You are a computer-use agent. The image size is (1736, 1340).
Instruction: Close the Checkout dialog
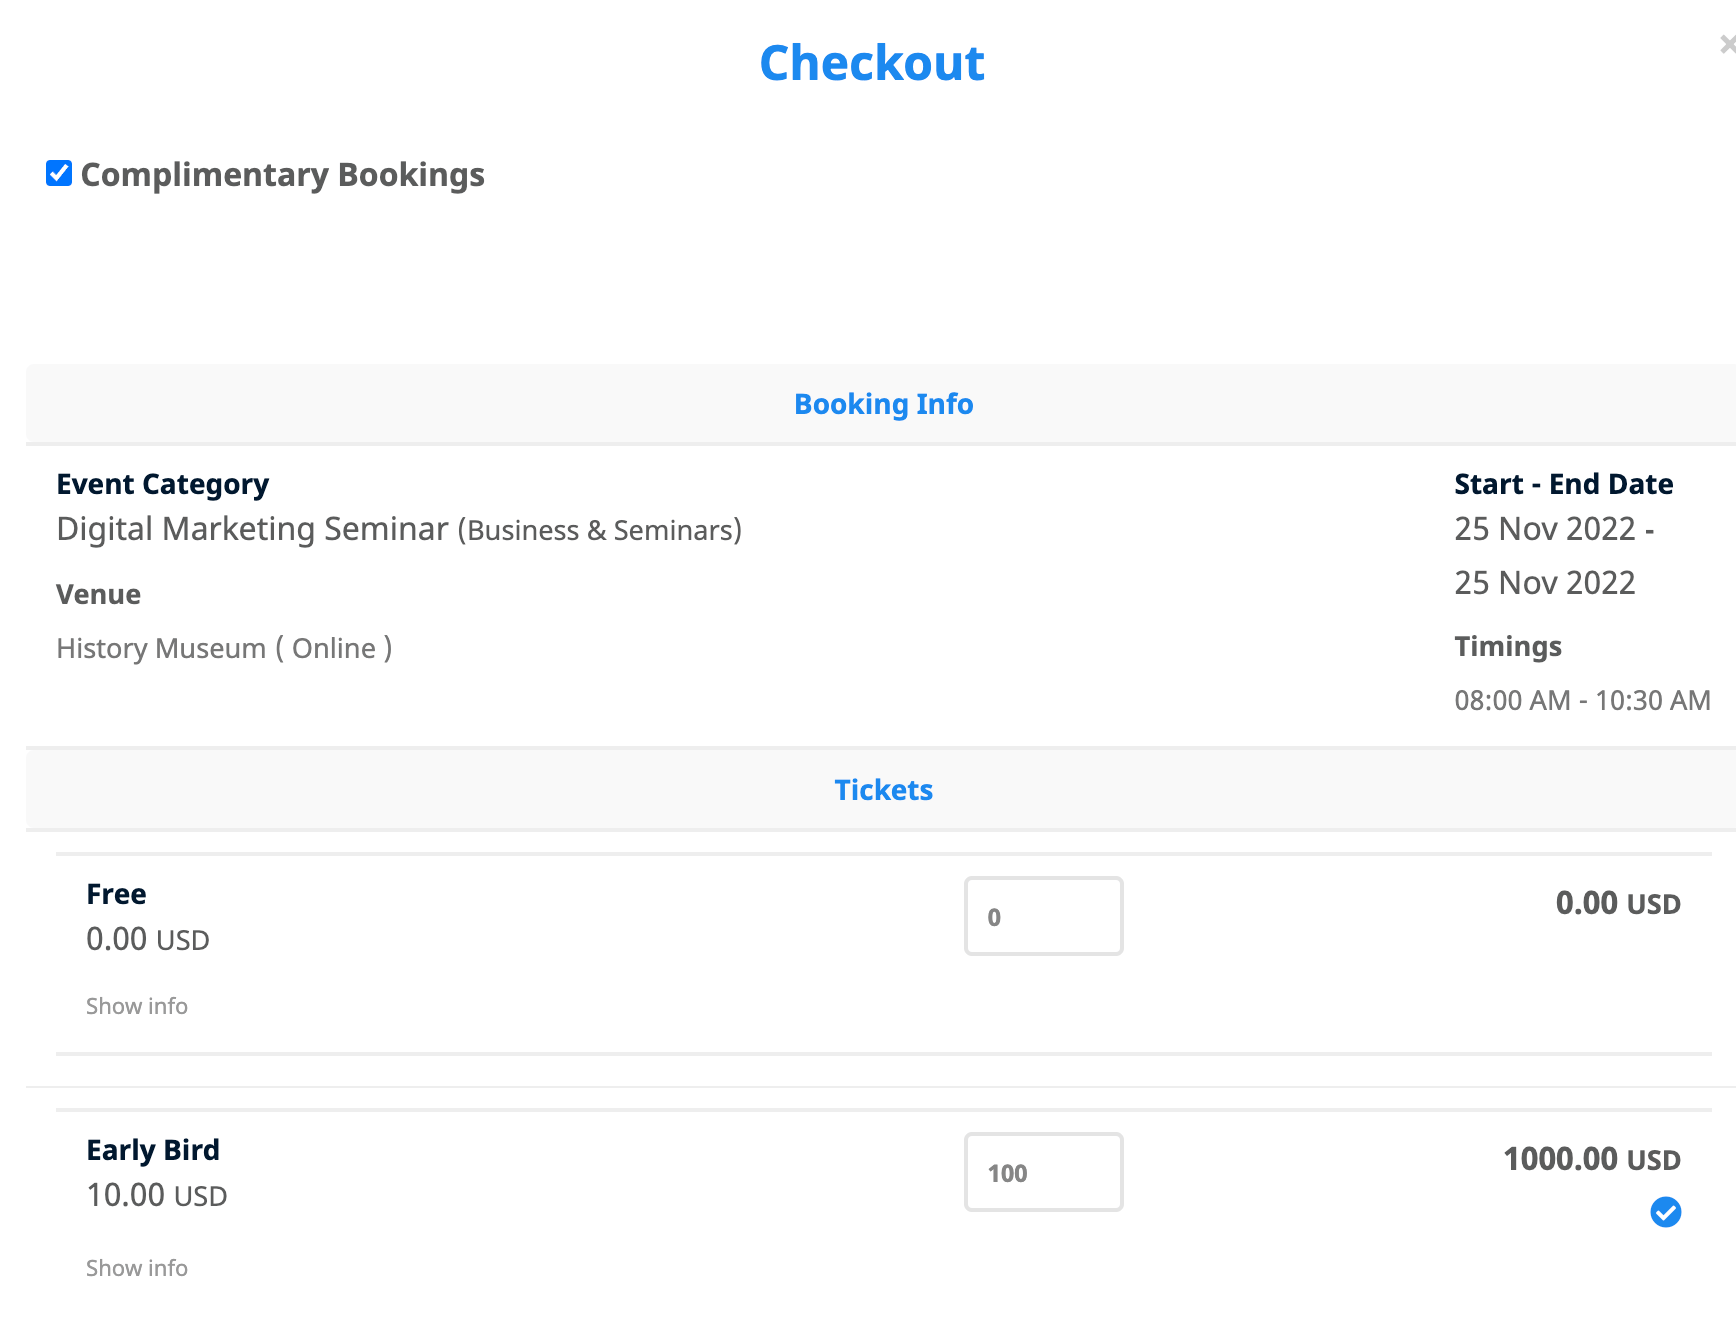pos(1723,44)
